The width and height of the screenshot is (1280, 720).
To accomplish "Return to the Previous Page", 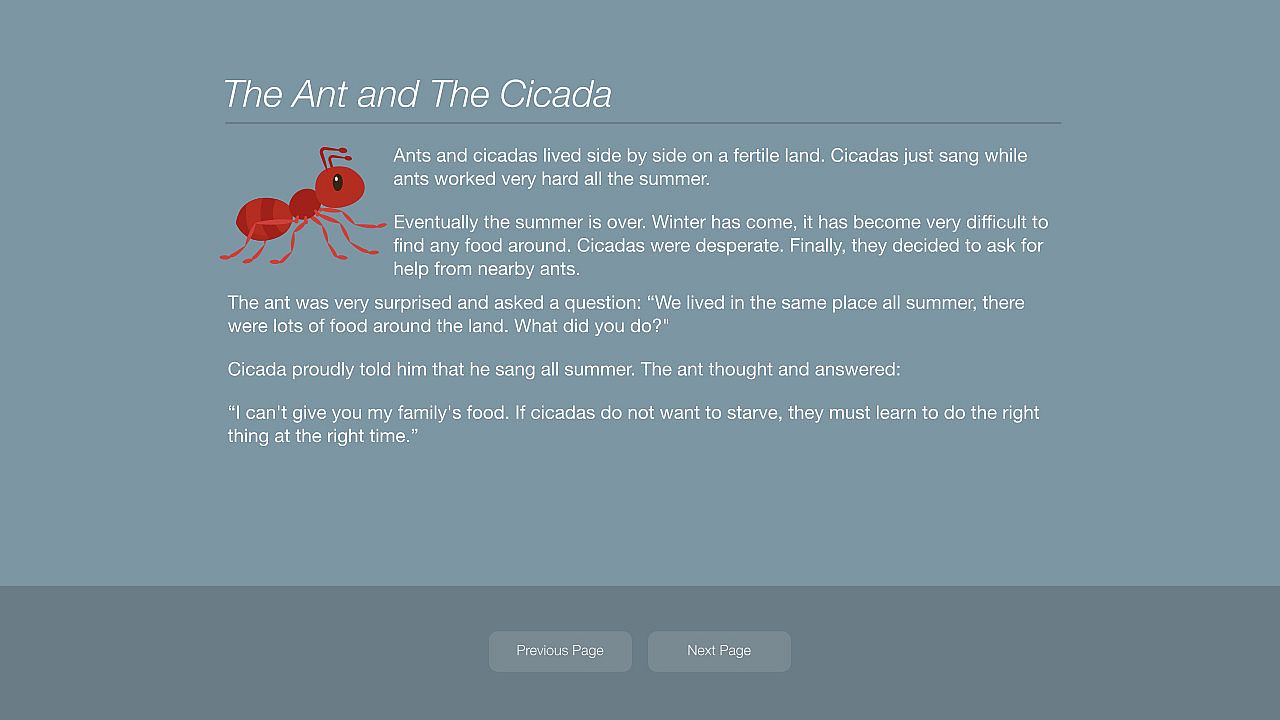I will pyautogui.click(x=560, y=651).
